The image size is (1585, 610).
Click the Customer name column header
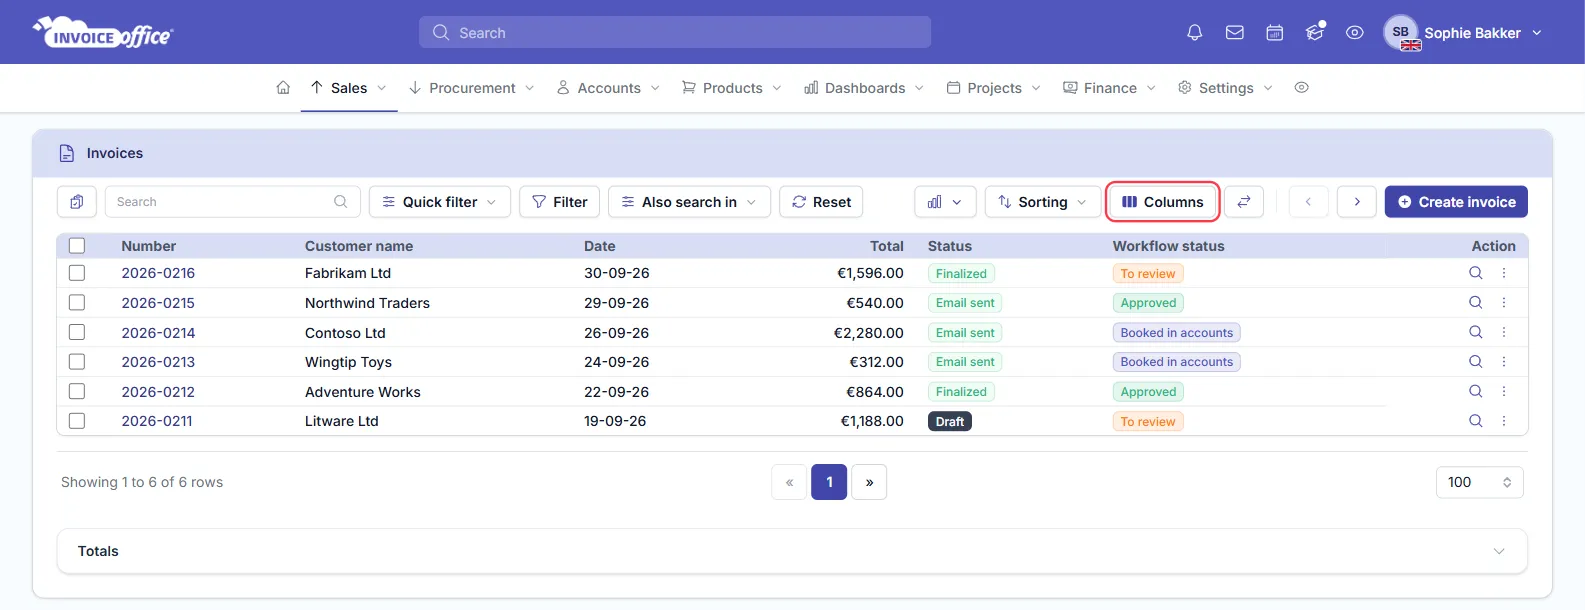click(x=359, y=246)
